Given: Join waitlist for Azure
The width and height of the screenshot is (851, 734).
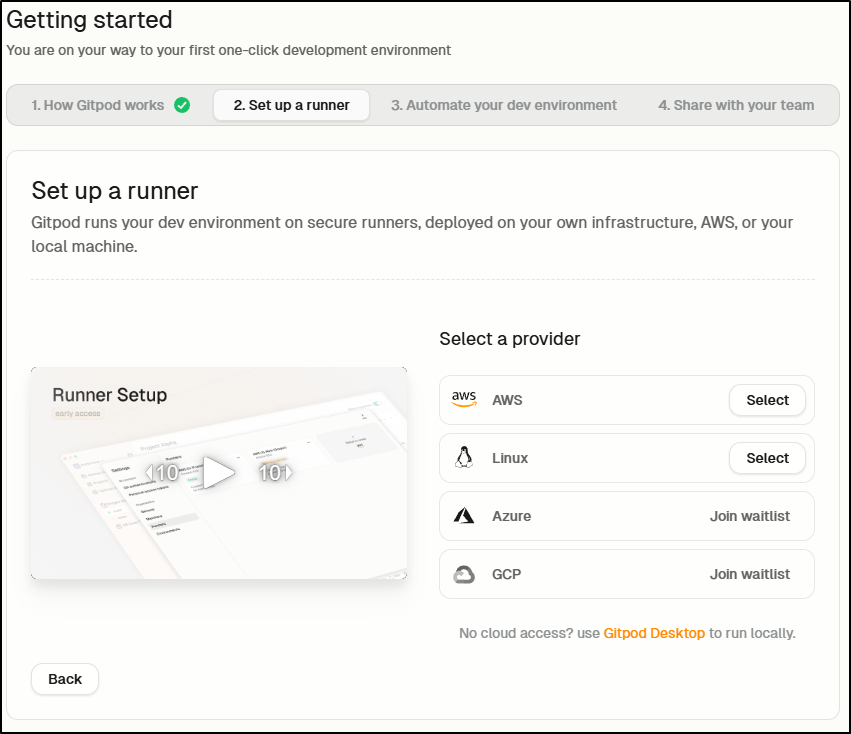Looking at the screenshot, I should [750, 516].
